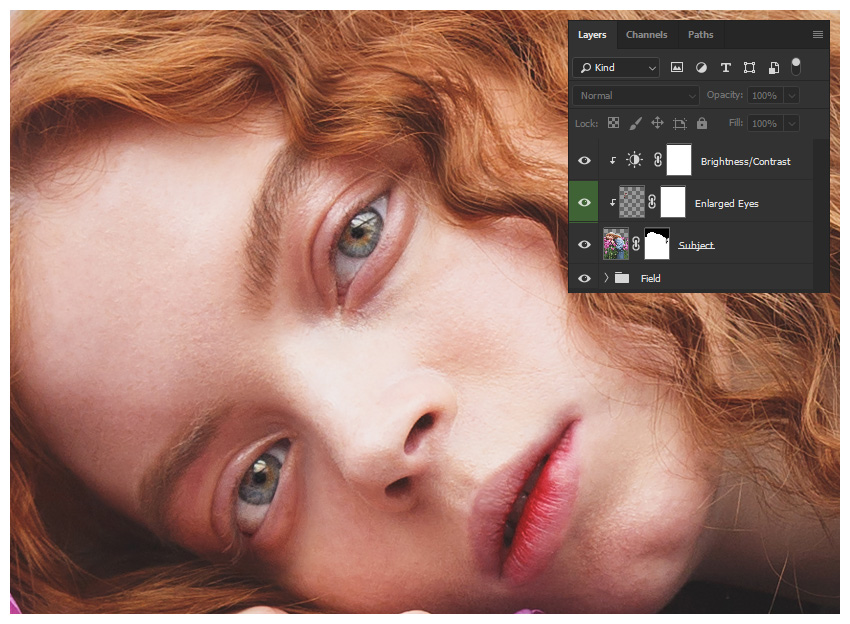Select the Enlarged Eyes mask thumbnail
This screenshot has width=850, height=624.
[673, 202]
